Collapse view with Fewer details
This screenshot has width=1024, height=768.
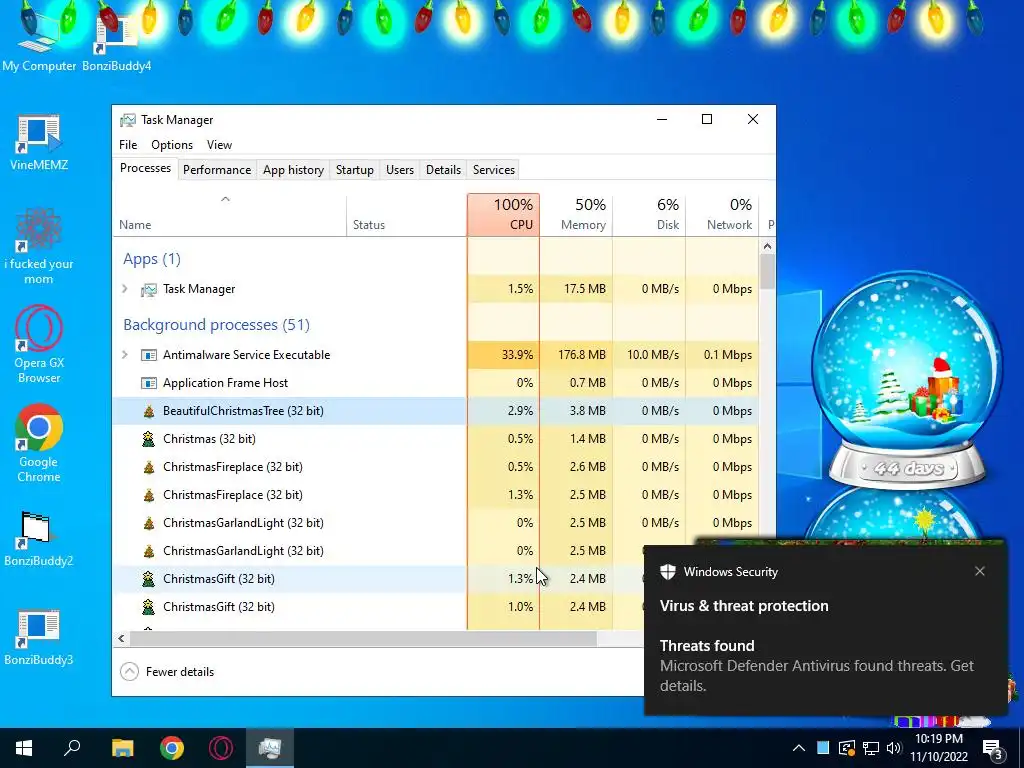click(167, 671)
